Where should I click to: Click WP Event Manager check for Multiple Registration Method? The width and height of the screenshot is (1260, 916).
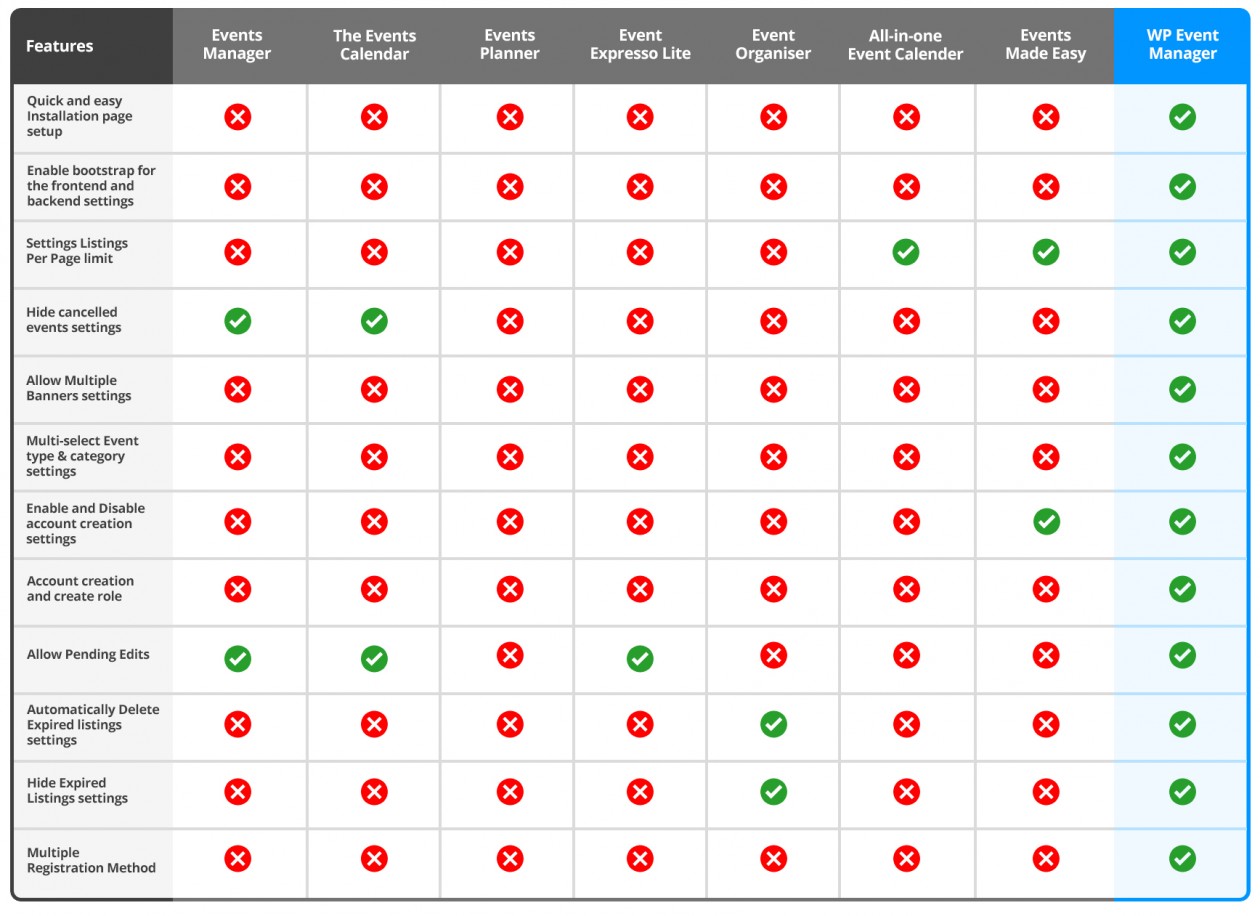(1182, 858)
